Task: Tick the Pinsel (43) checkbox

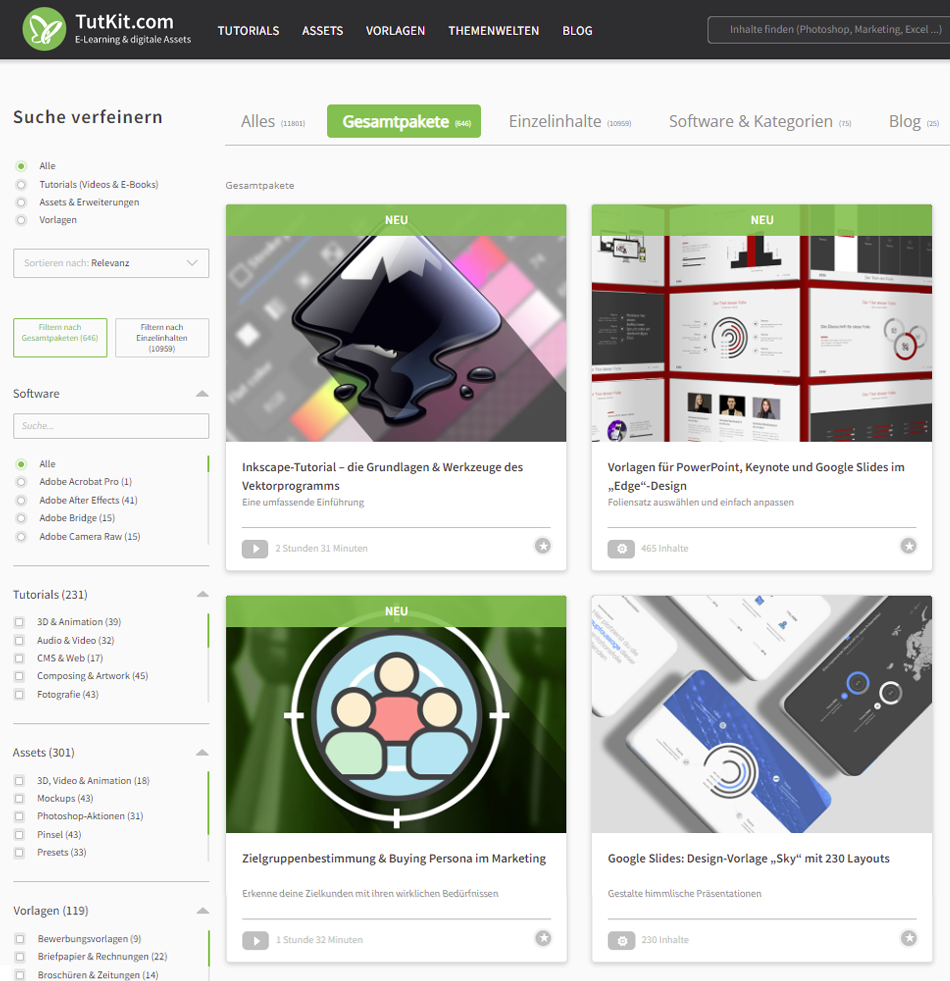Action: pyautogui.click(x=19, y=835)
